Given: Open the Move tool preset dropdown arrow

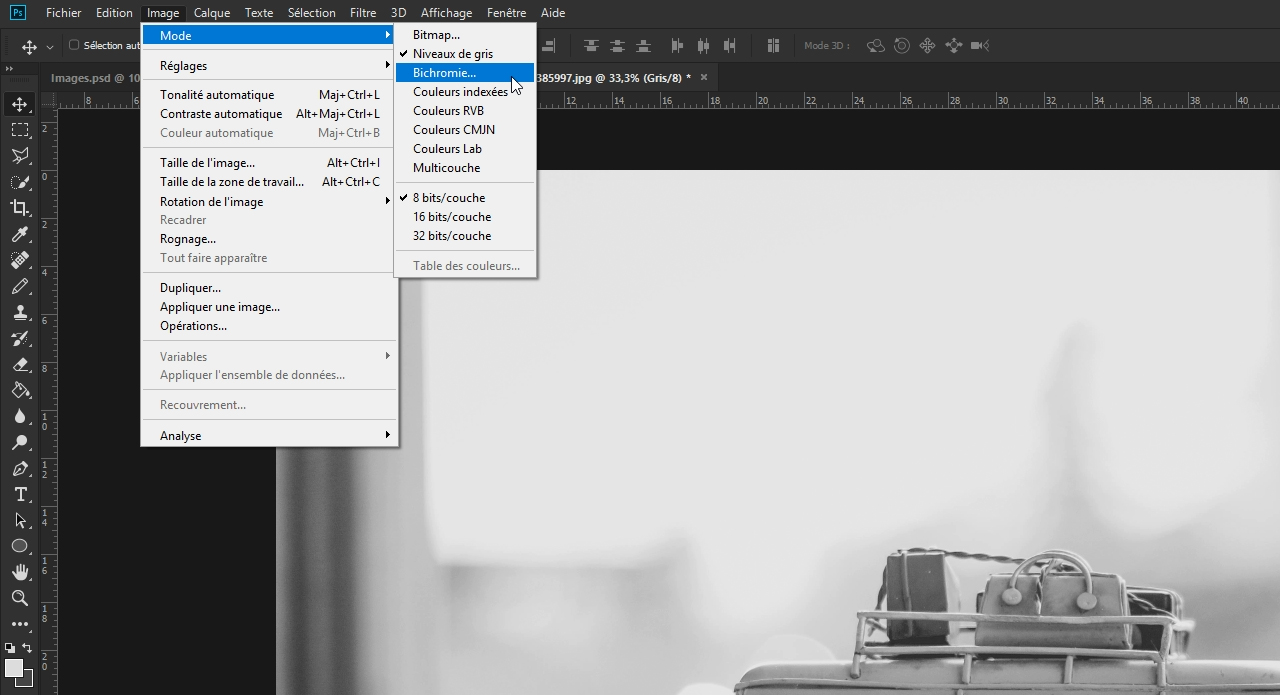Looking at the screenshot, I should (49, 47).
